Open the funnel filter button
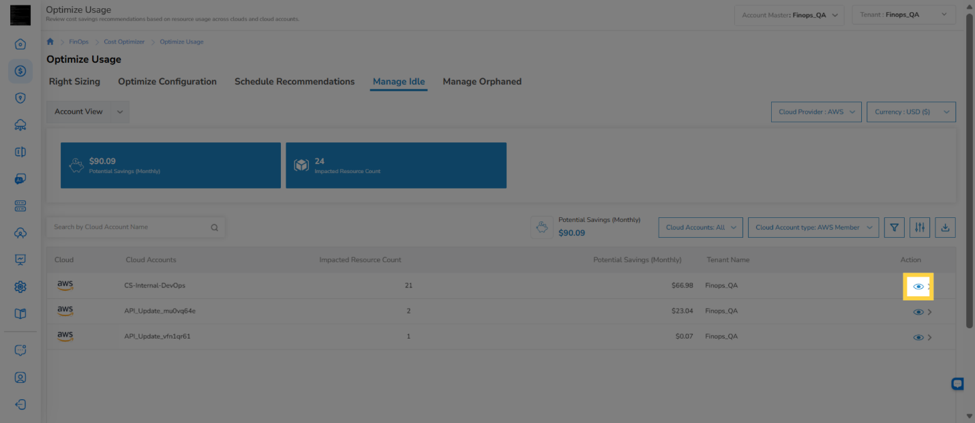 894,228
